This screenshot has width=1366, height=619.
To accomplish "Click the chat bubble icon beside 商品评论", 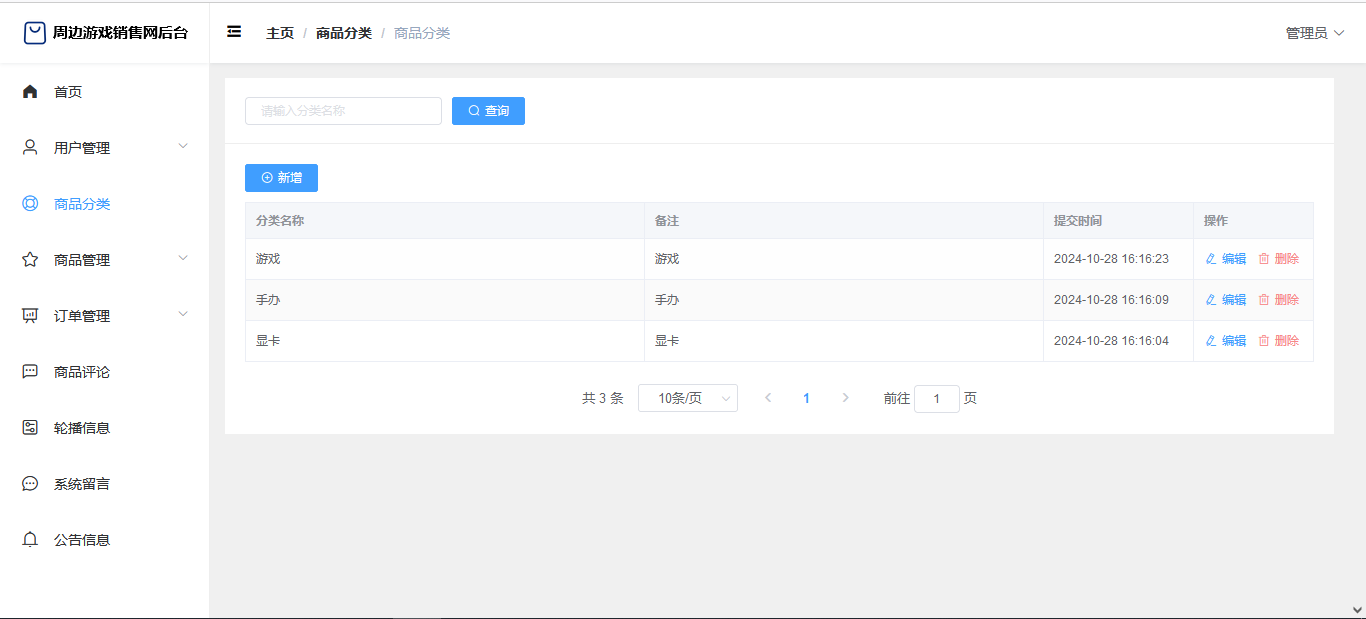I will (30, 372).
